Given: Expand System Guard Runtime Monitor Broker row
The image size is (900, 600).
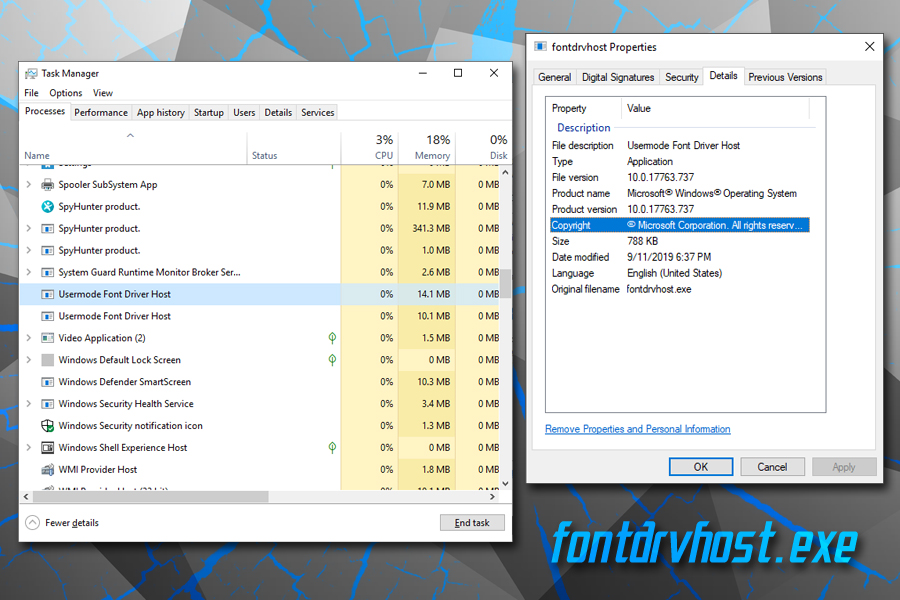Looking at the screenshot, I should [x=29, y=272].
